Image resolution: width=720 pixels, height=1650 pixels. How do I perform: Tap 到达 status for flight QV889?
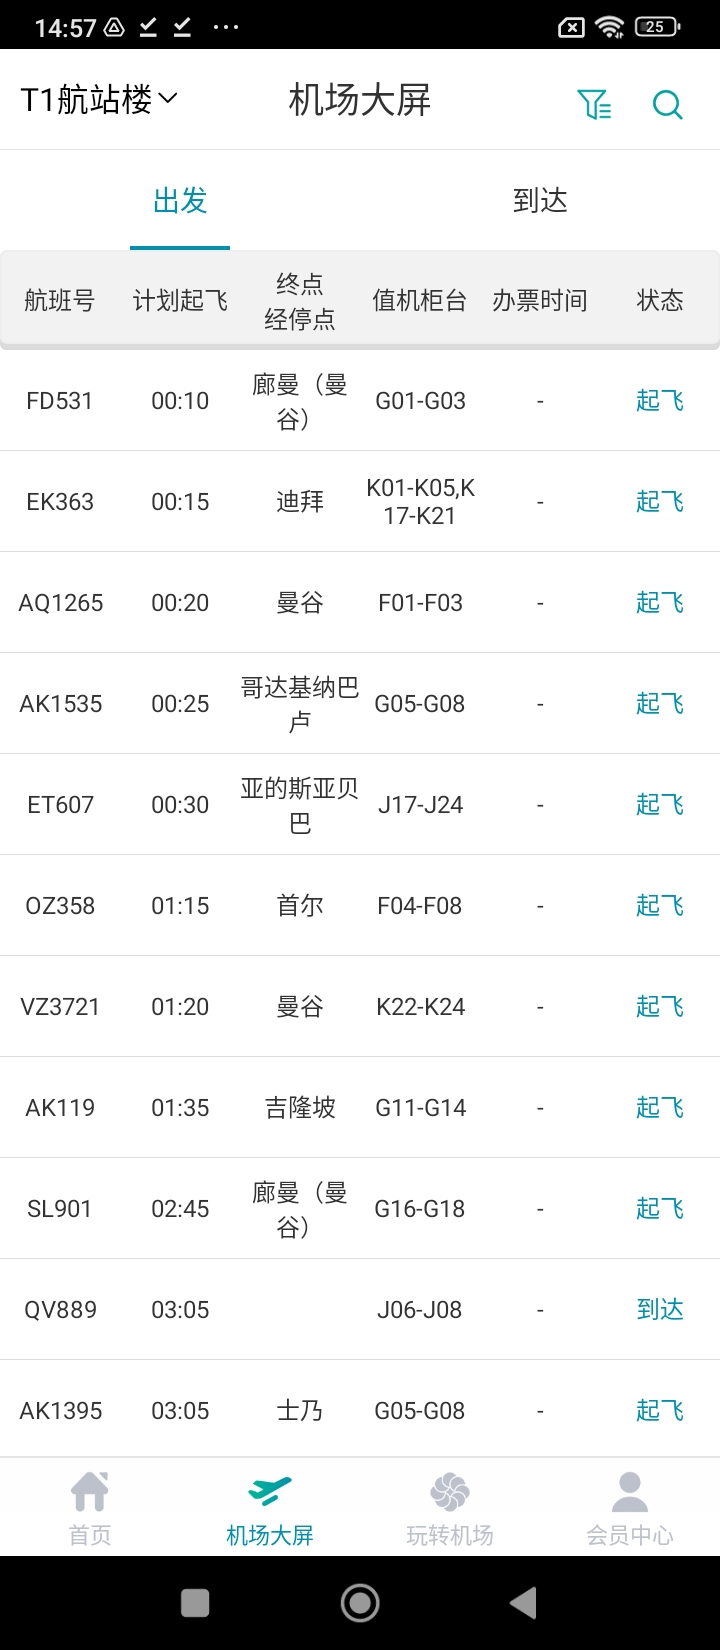point(660,1310)
